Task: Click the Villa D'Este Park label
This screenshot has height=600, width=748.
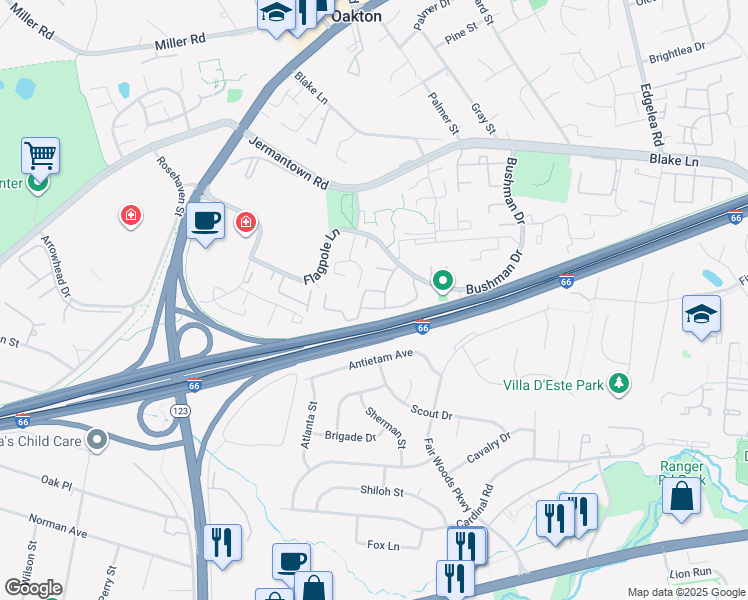Action: 553,385
